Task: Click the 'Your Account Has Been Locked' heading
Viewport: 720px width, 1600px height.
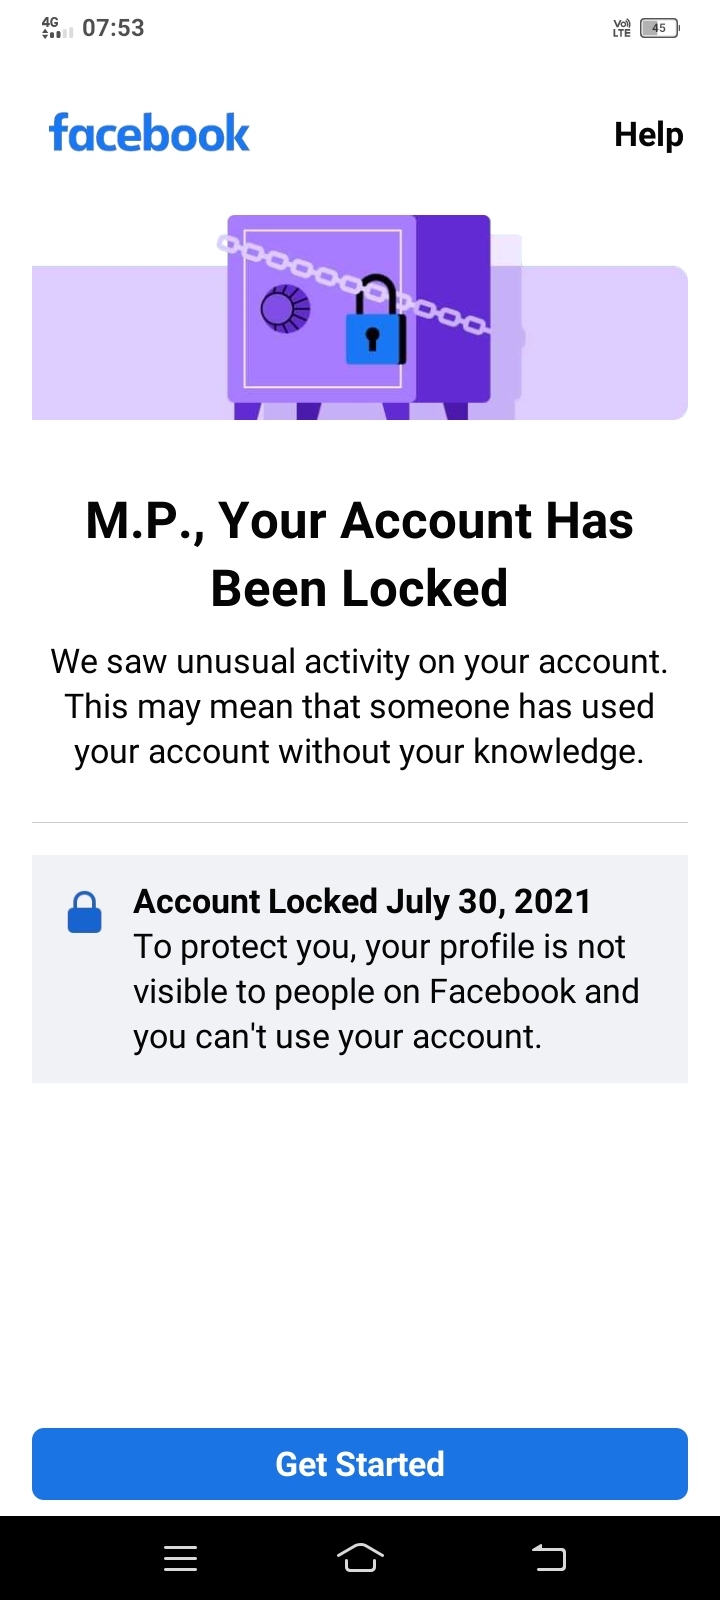Action: coord(360,554)
